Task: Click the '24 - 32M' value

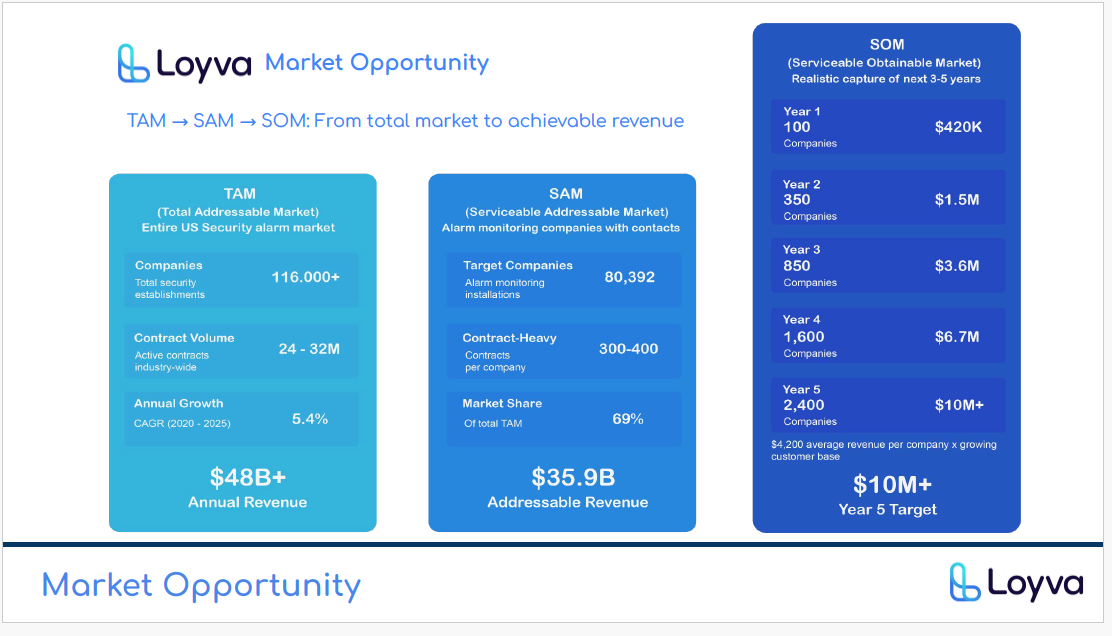Action: pos(309,349)
